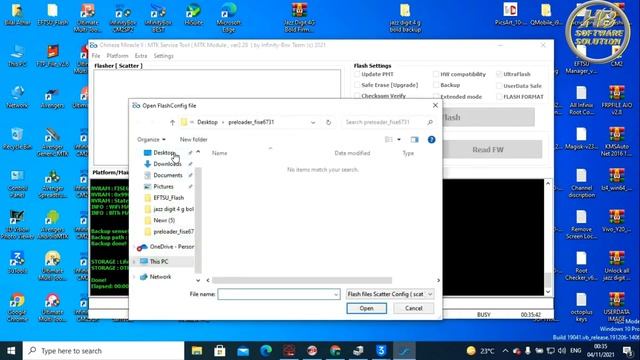The width and height of the screenshot is (640, 360).
Task: Open Google Chrome desktop shortcut
Action: pos(17,307)
